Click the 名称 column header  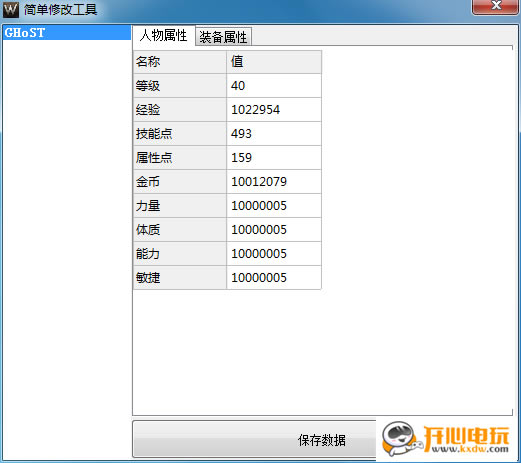[x=180, y=62]
